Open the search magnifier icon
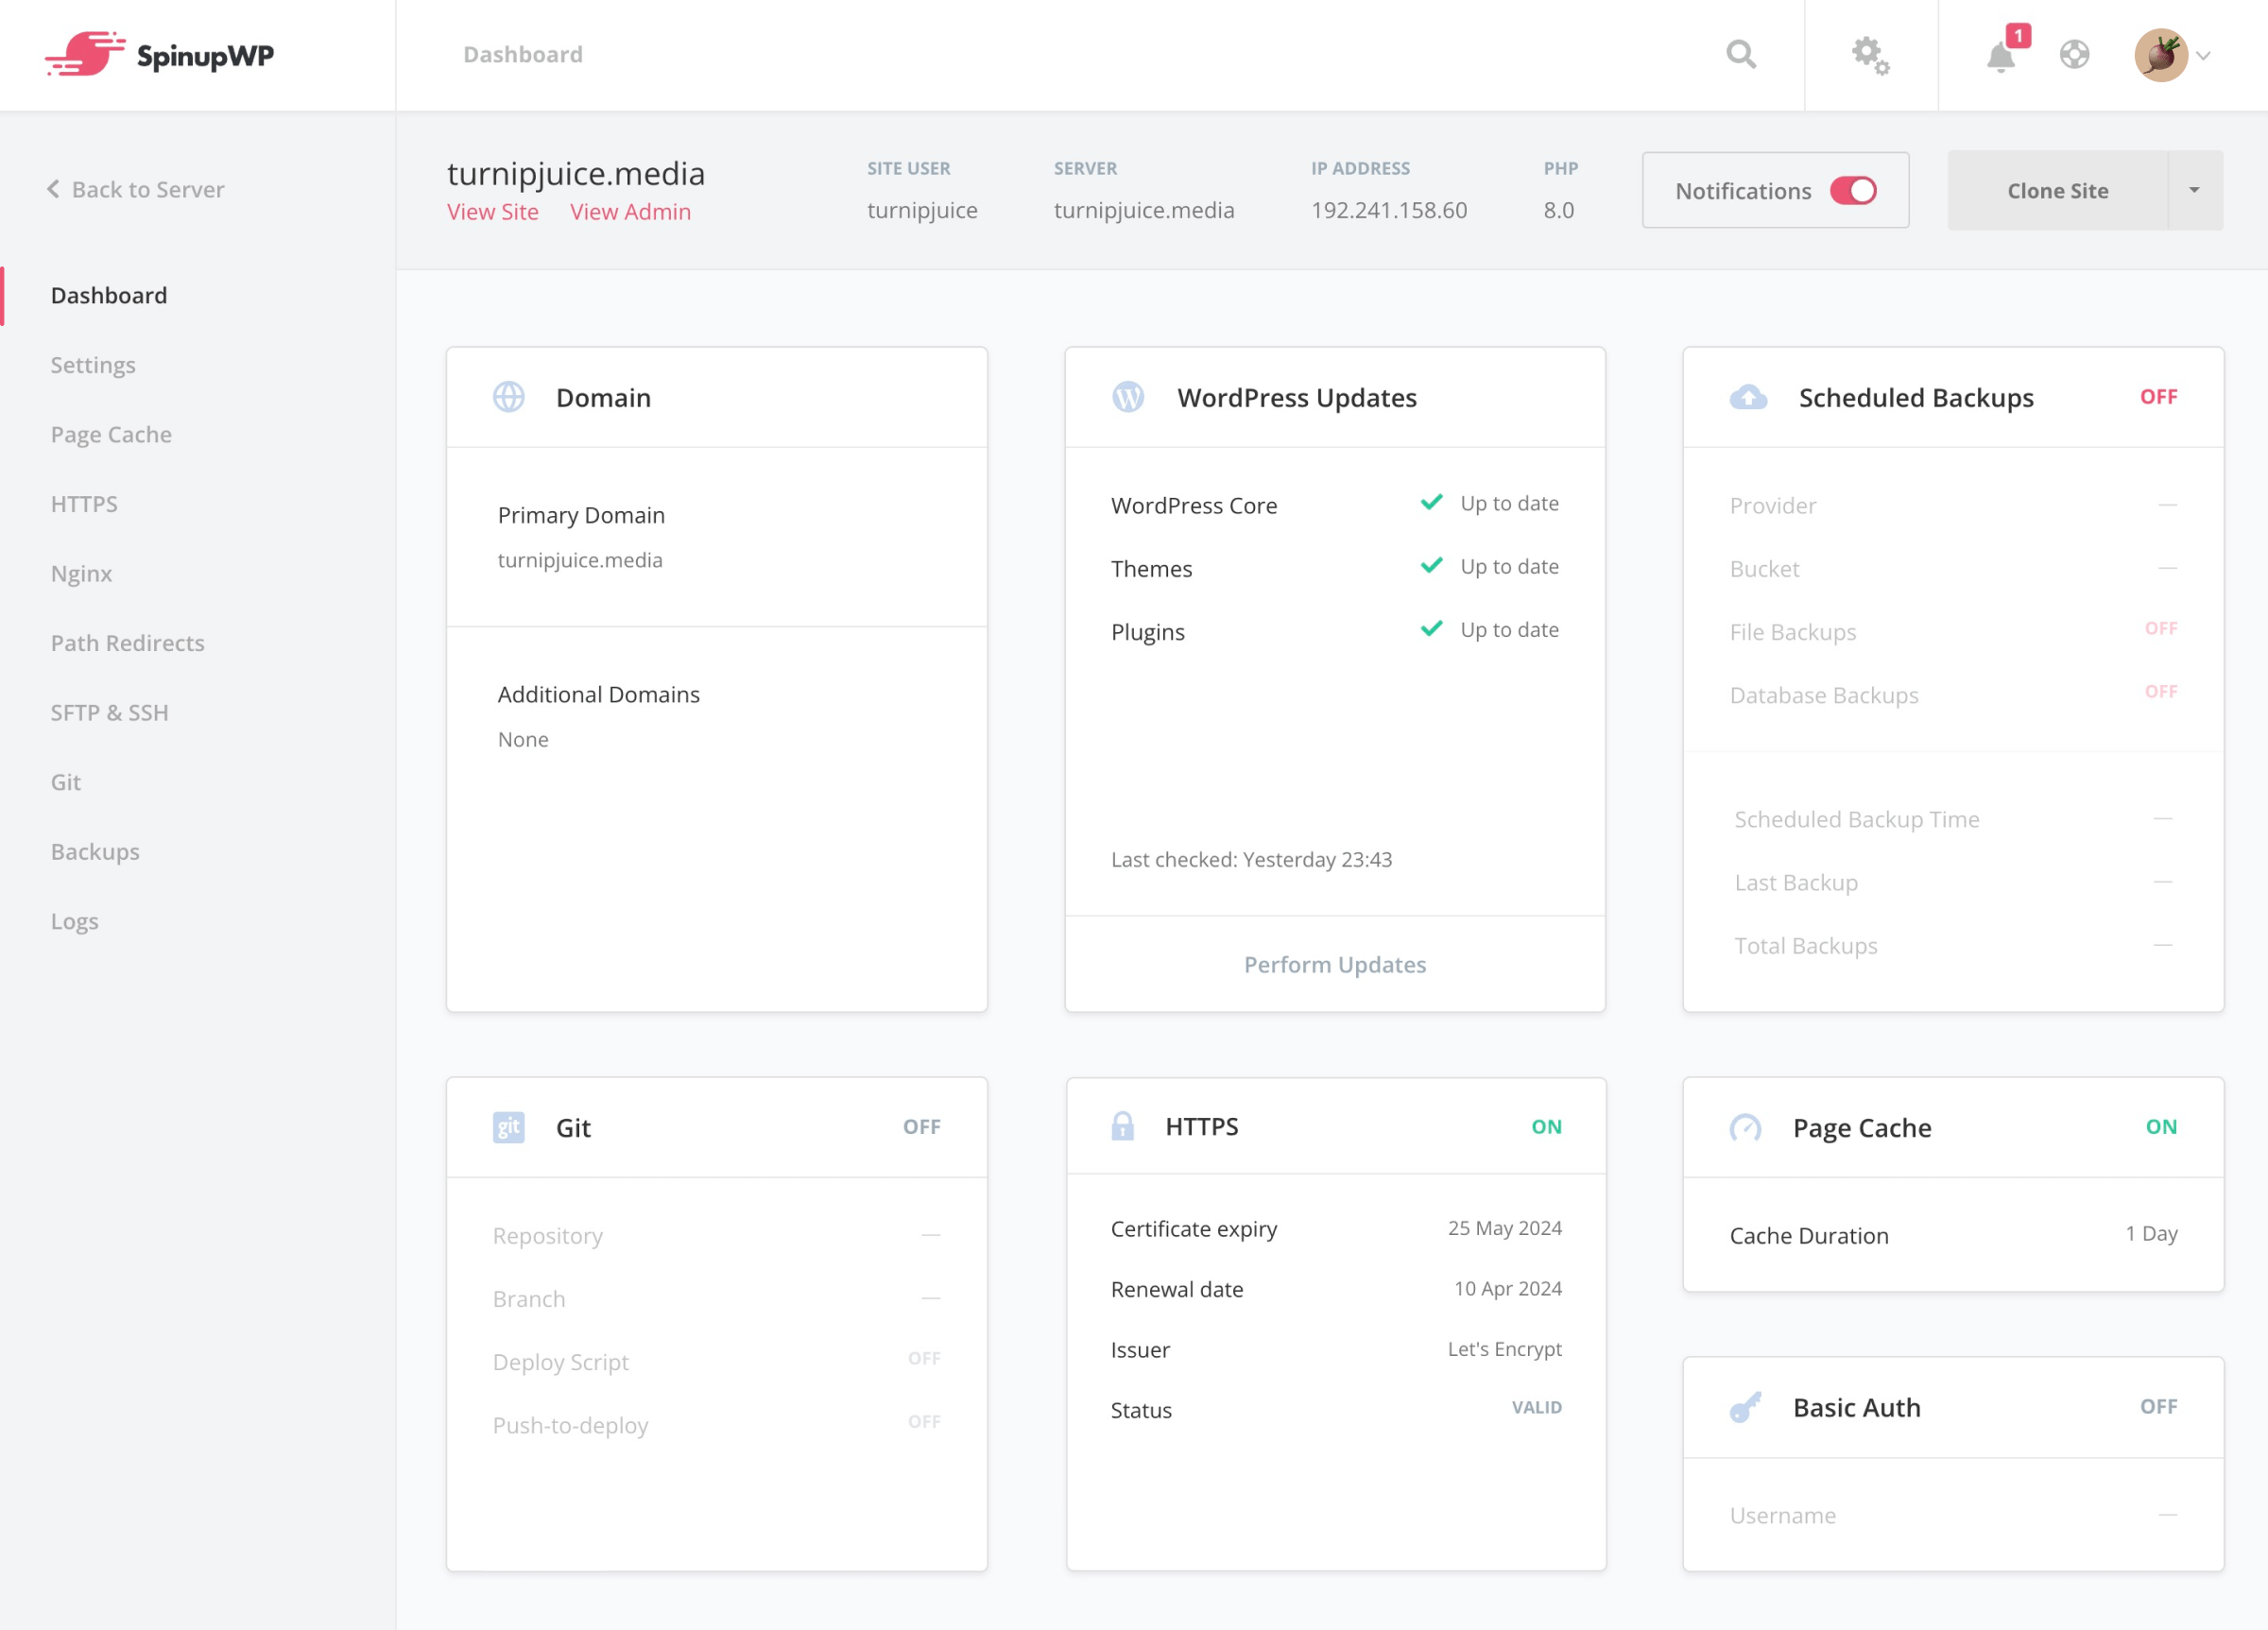The image size is (2268, 1630). (x=1741, y=54)
